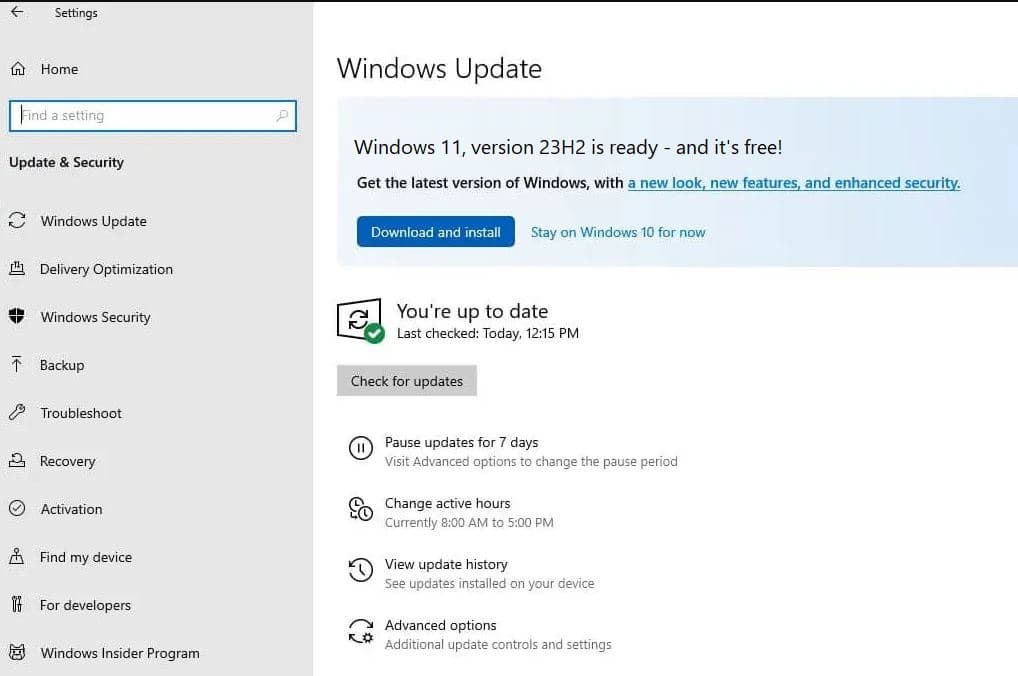Click the search magnifier icon

(x=282, y=116)
